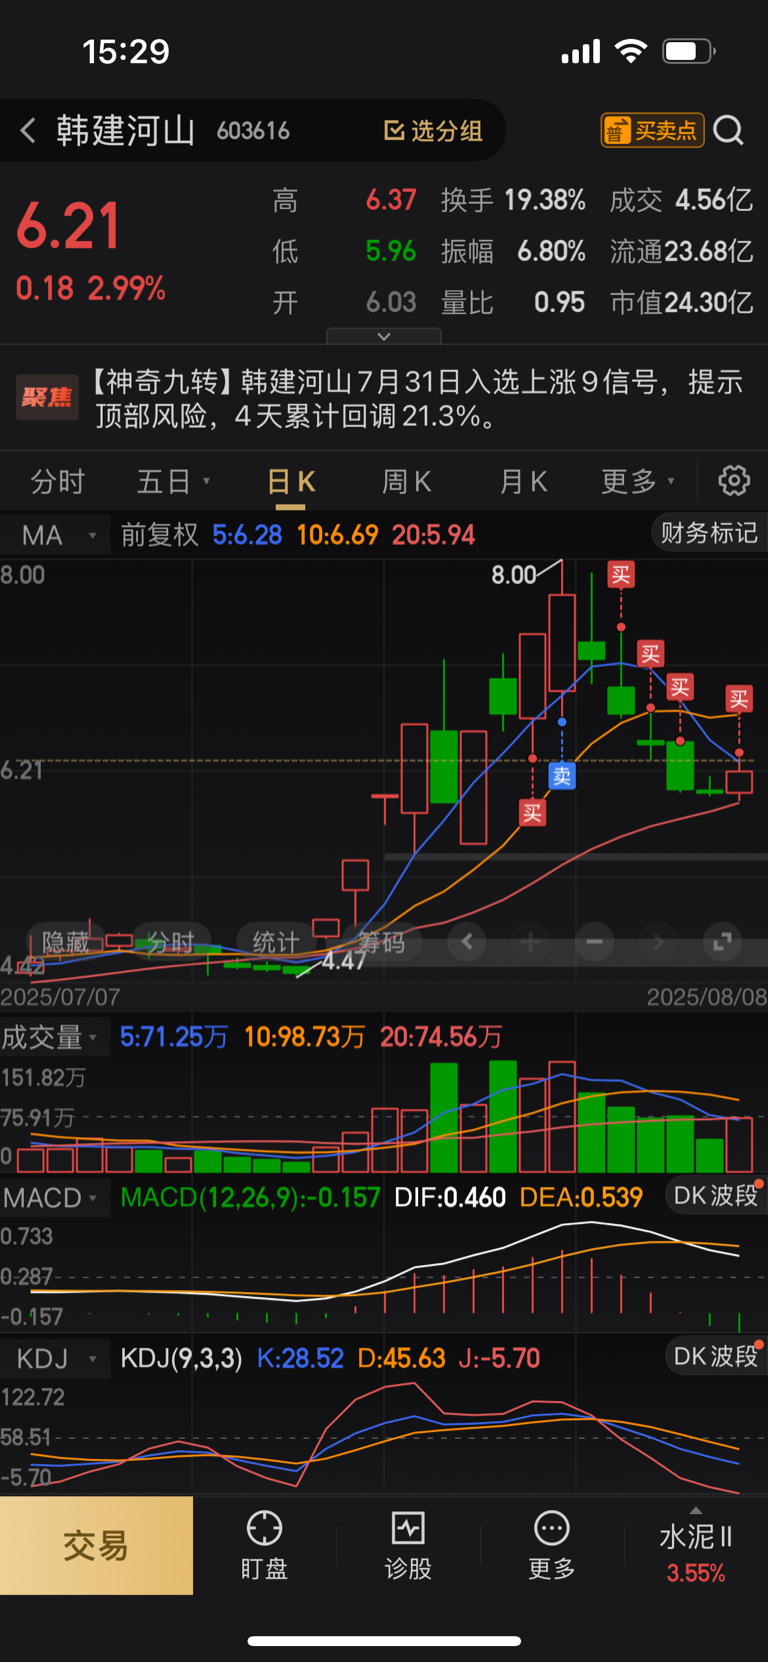Screen dimensions: 768x1663
Task: Open 诊股 stock diagnosis icon
Action: click(408, 1546)
